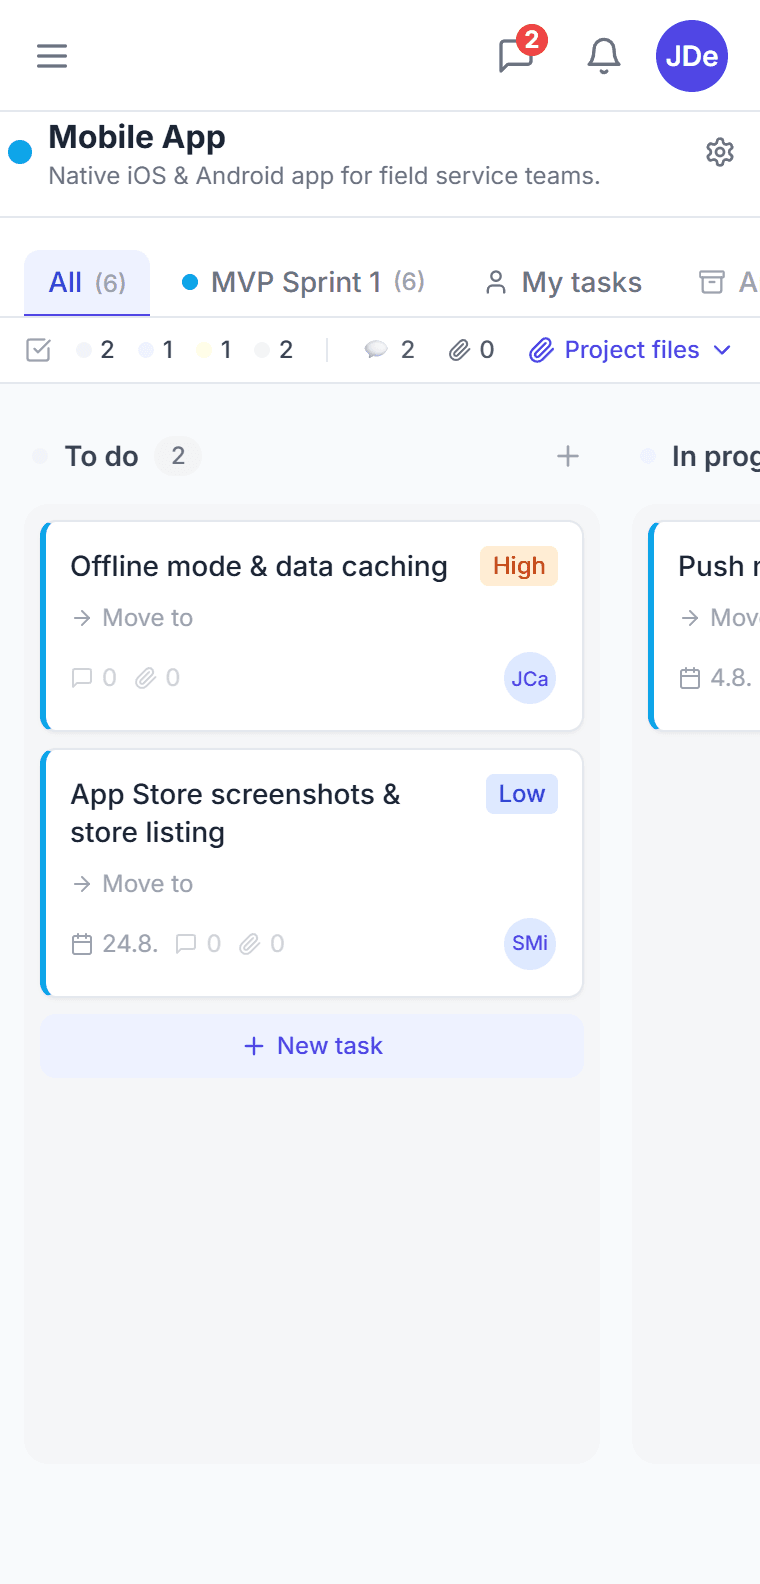Image resolution: width=760 pixels, height=1584 pixels.
Task: Click the comment icon on Offline mode card
Action: point(82,678)
